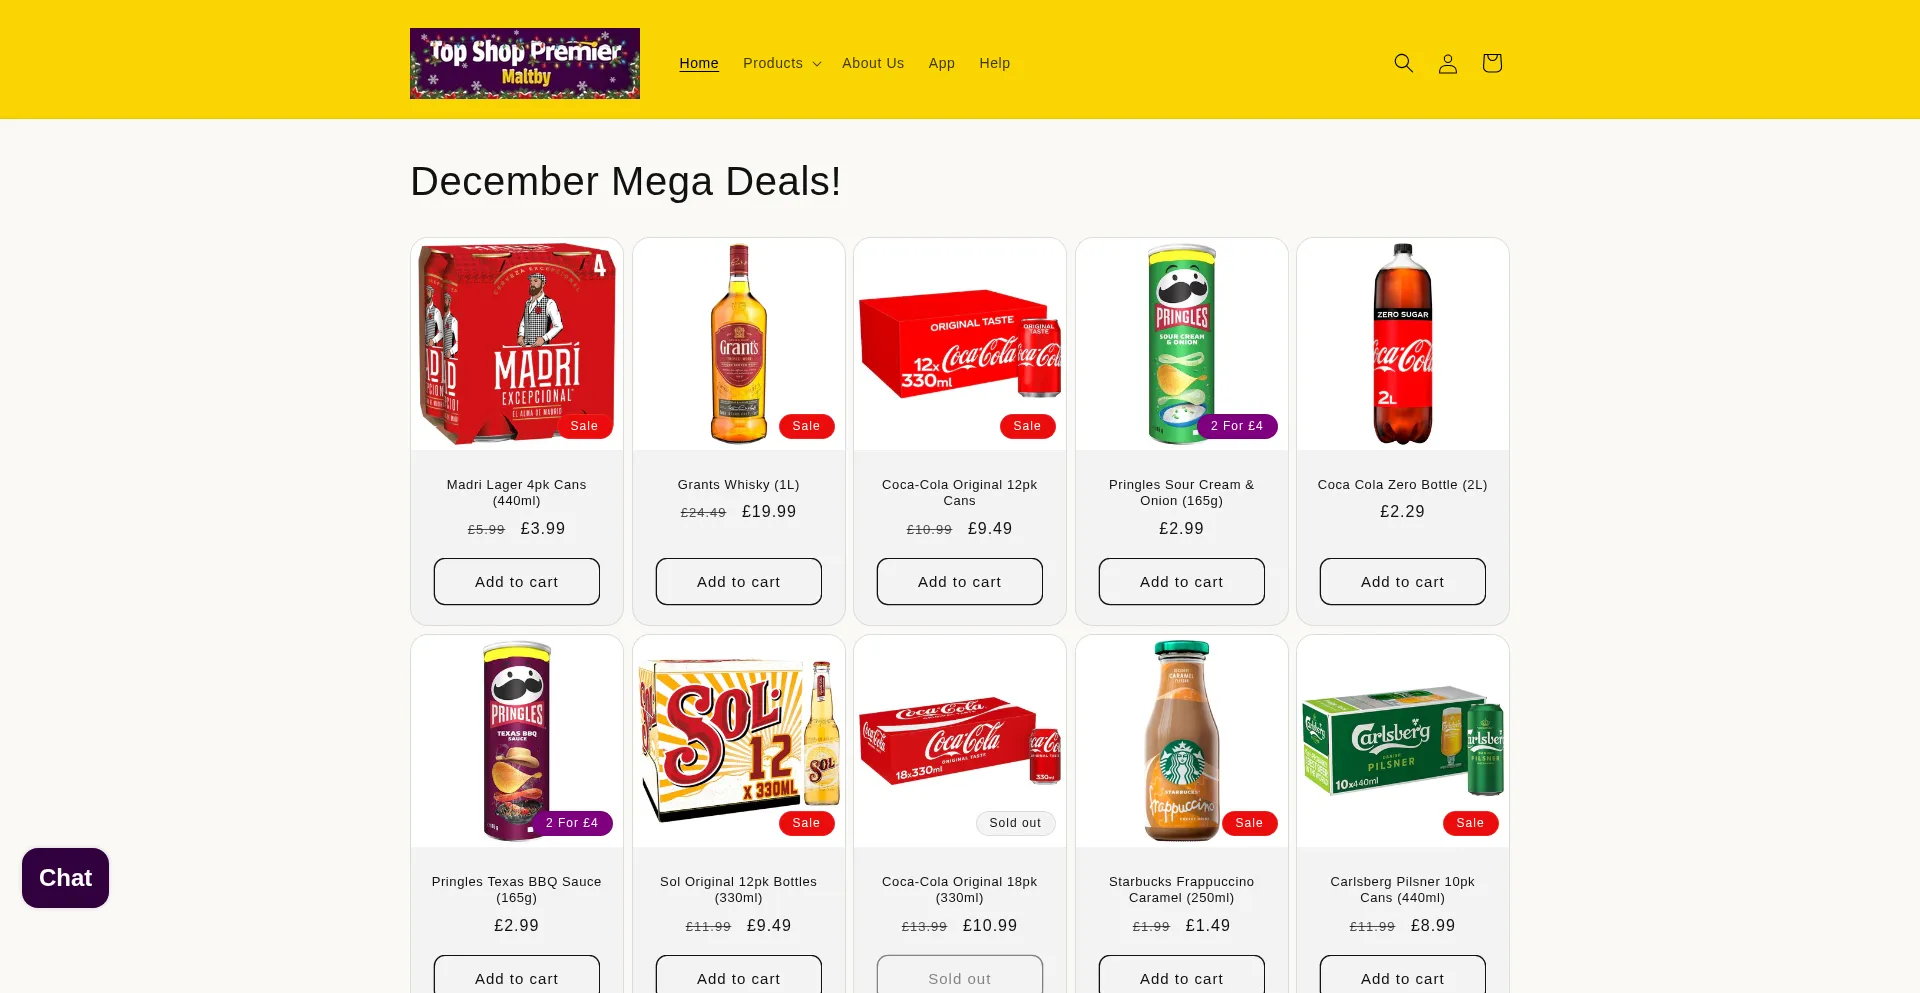Add Madri Lager 4pk Cans to cart
Image resolution: width=1920 pixels, height=993 pixels.
click(x=517, y=582)
